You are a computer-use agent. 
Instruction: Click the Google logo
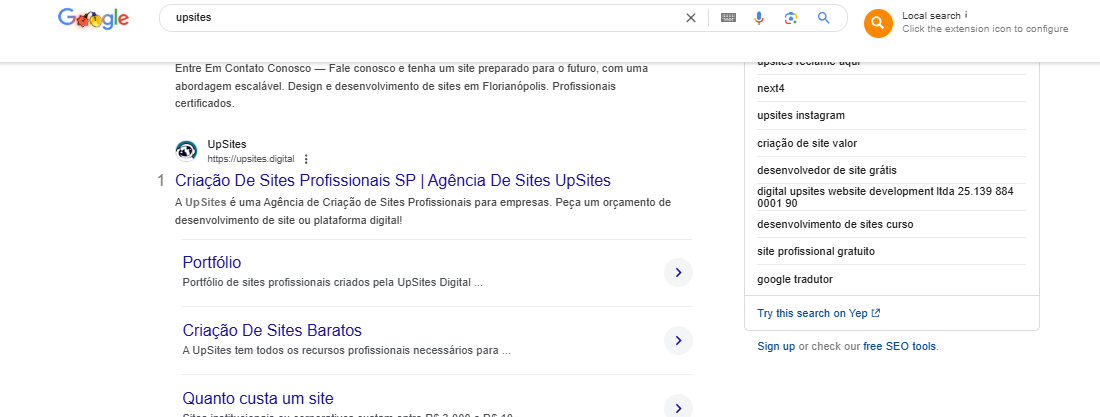(x=93, y=19)
